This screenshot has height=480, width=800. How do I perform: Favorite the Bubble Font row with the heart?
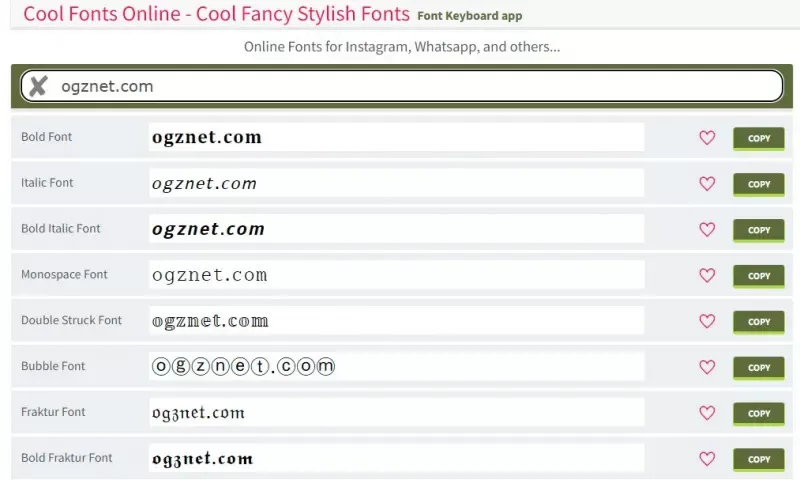707,367
